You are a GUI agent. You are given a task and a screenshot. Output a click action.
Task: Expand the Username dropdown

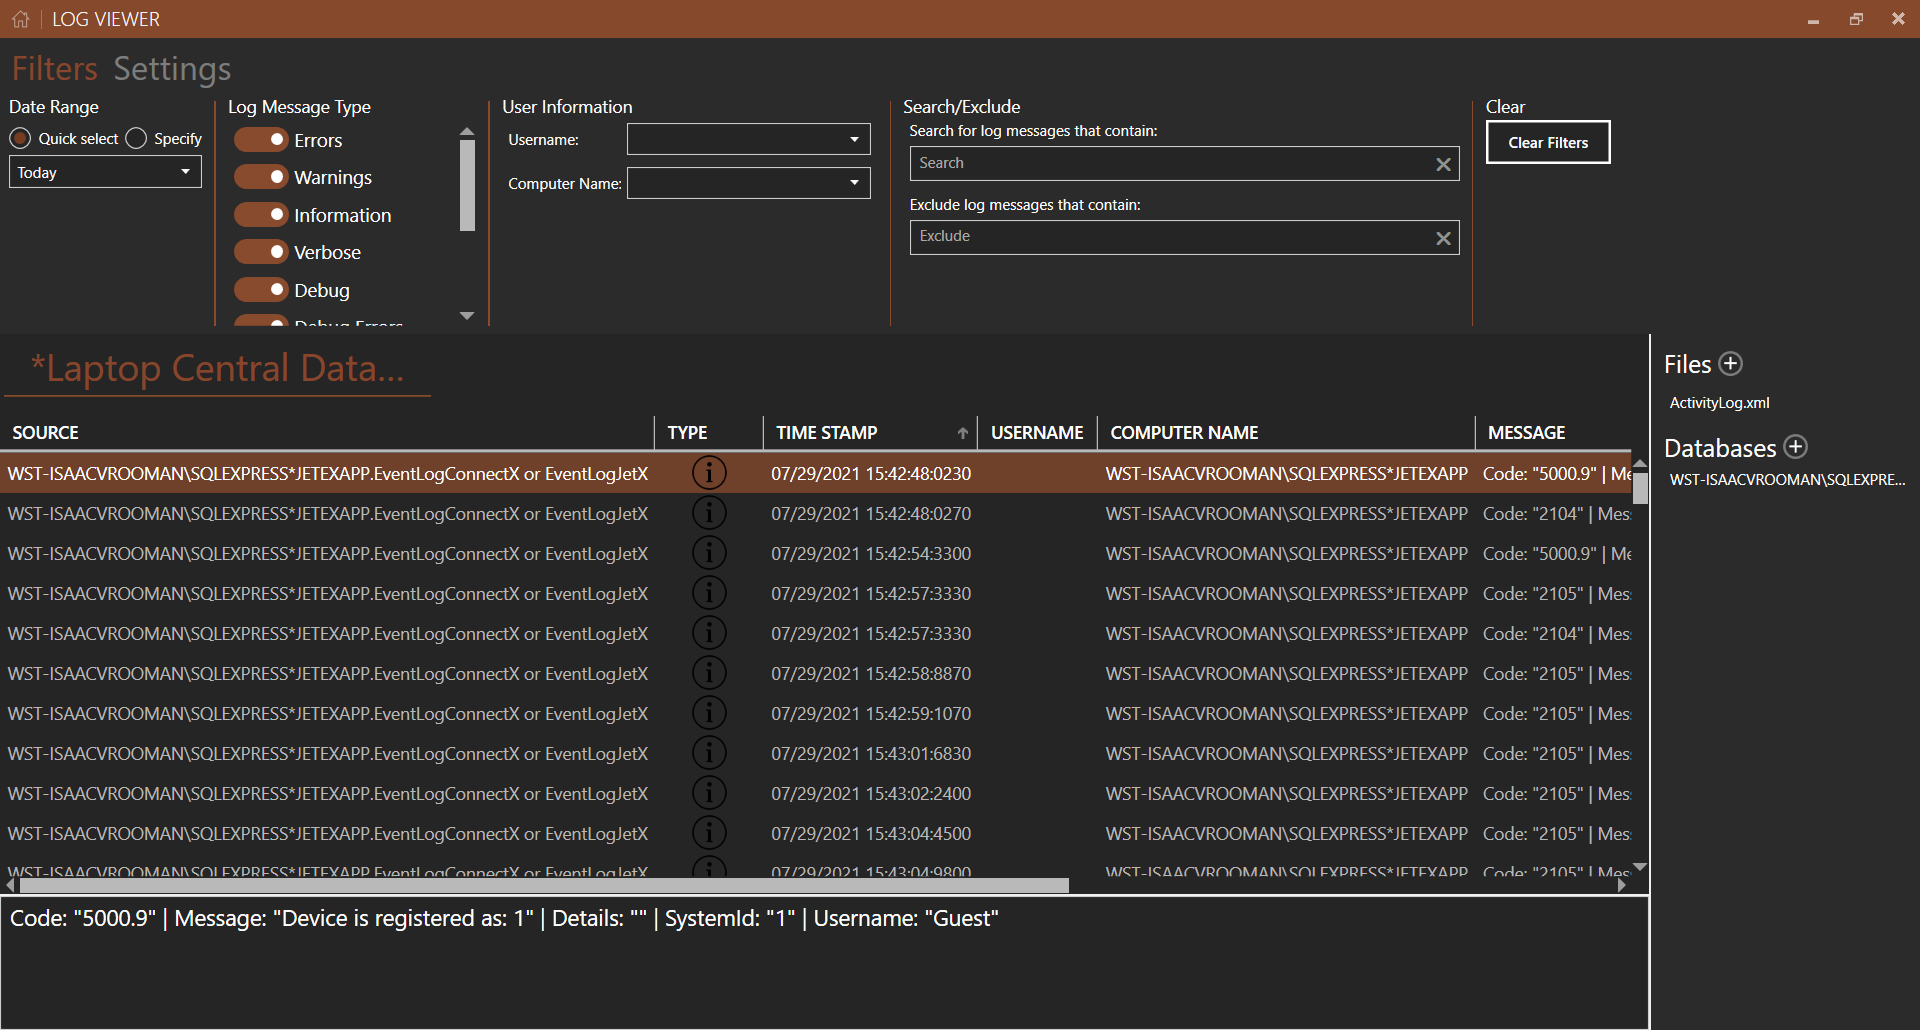(x=854, y=139)
